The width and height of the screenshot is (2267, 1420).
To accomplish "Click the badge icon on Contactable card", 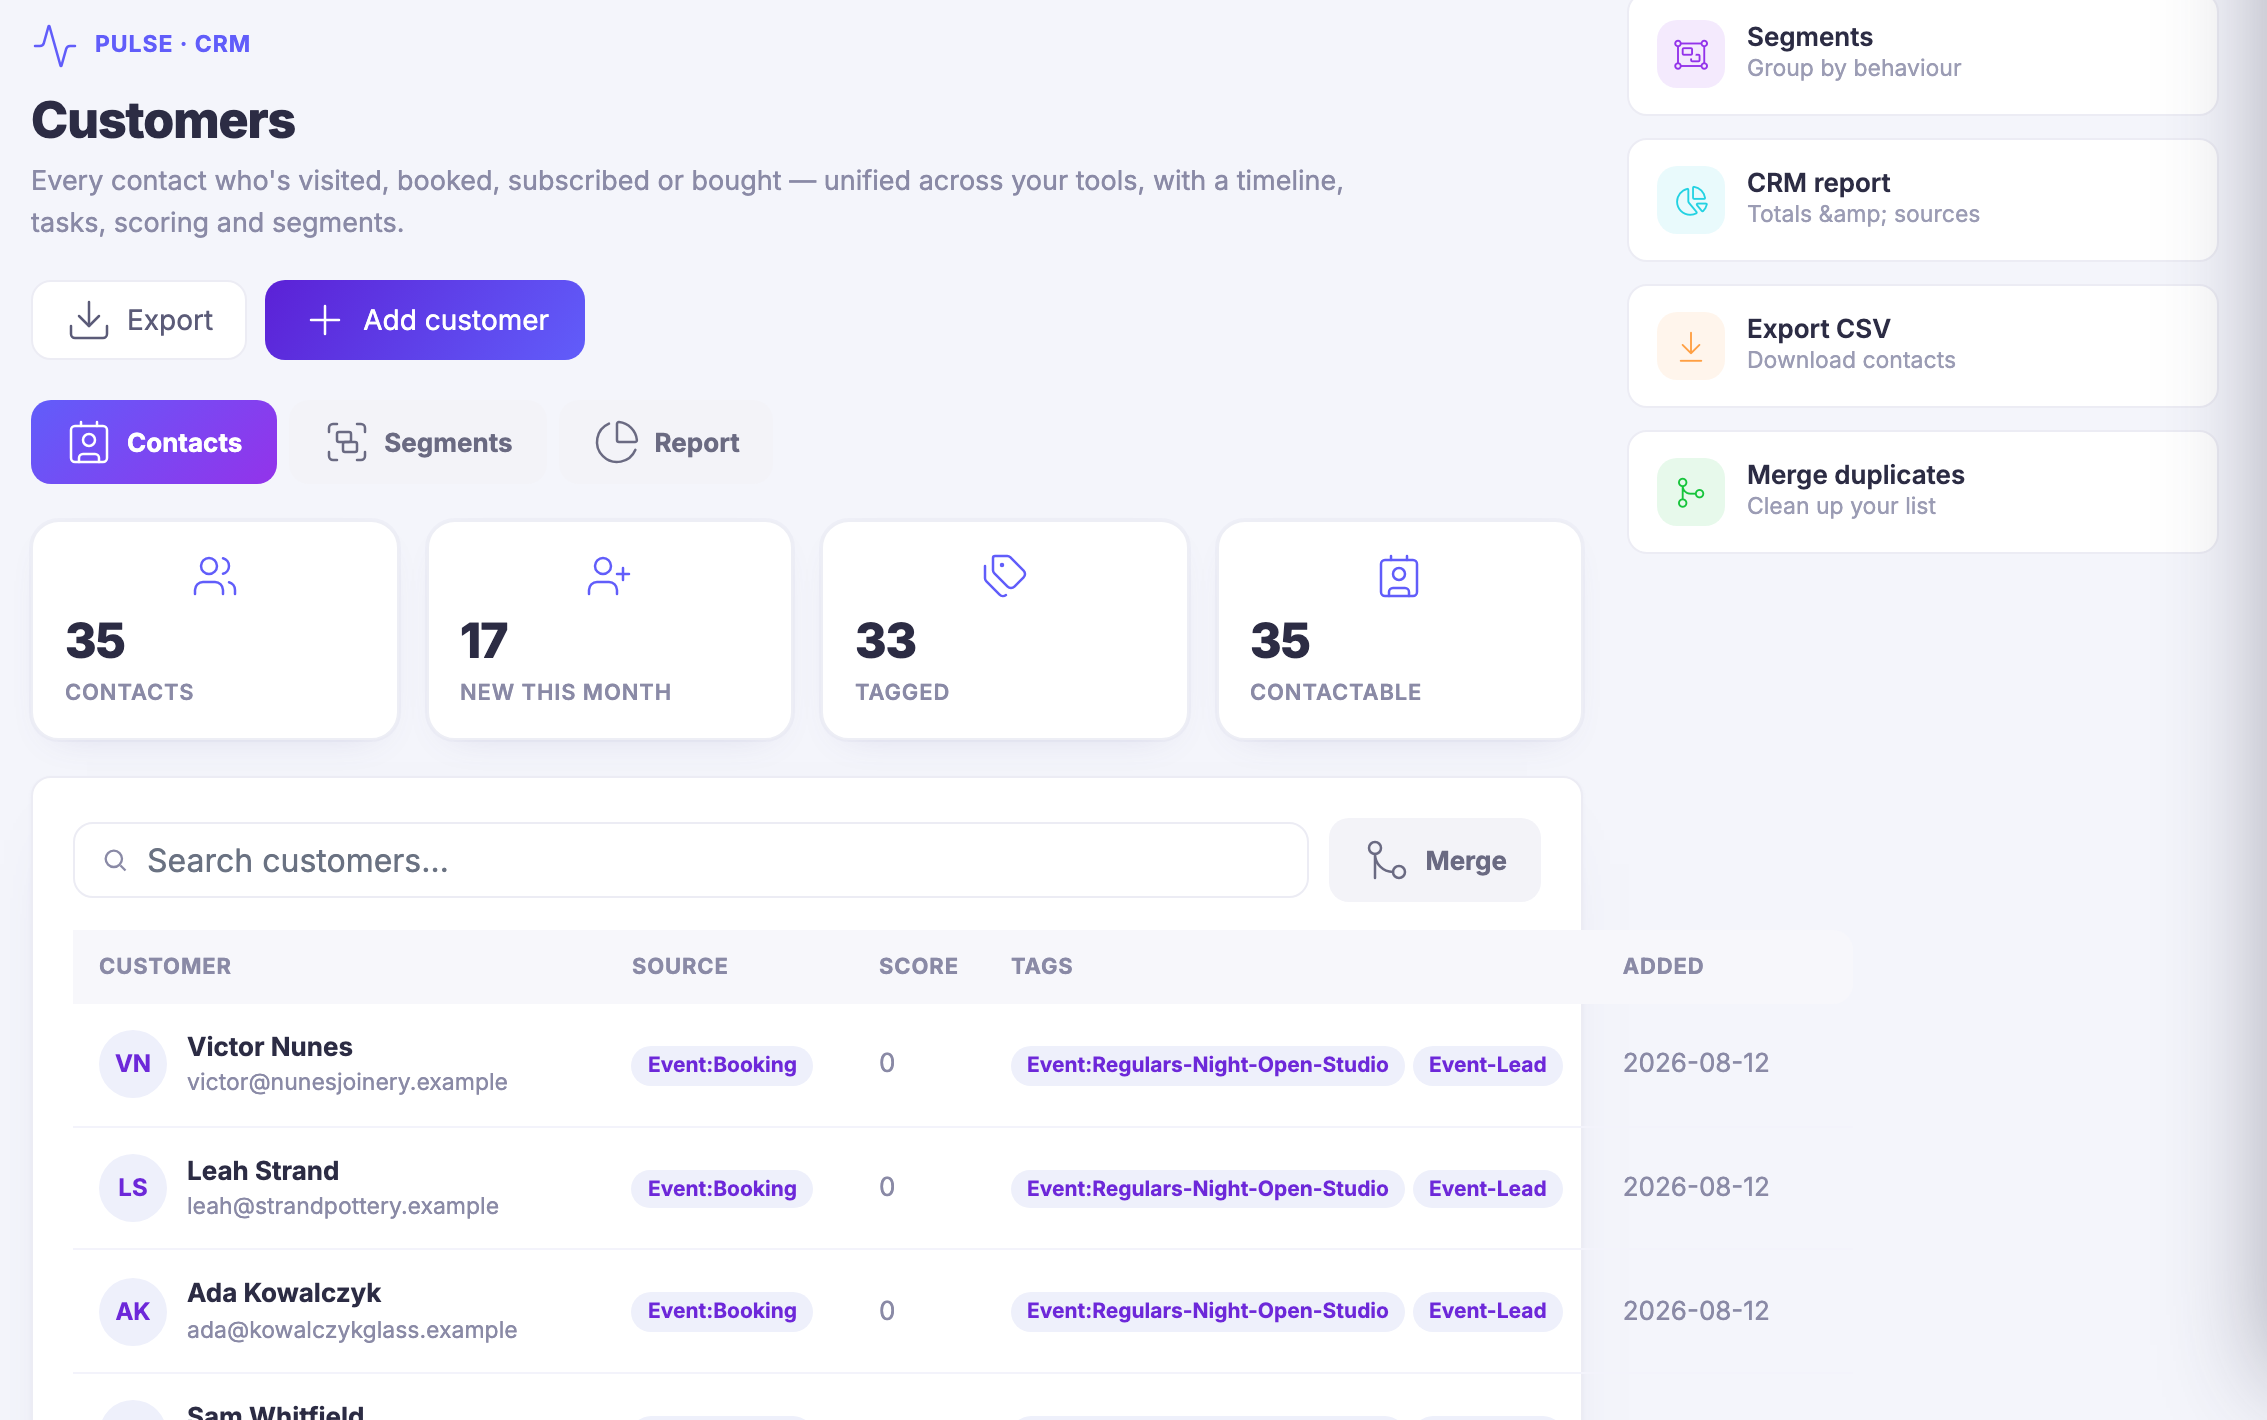I will point(1399,576).
